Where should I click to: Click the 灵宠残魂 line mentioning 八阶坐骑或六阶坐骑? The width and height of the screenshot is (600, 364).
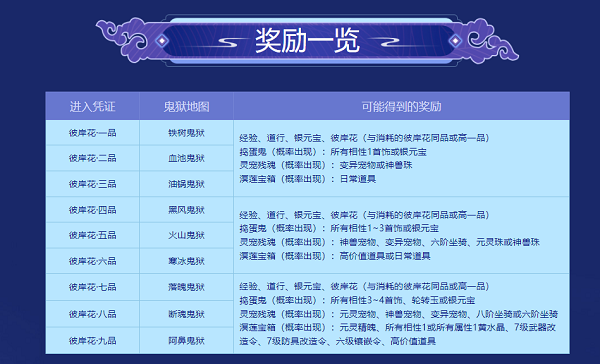[x=399, y=314]
